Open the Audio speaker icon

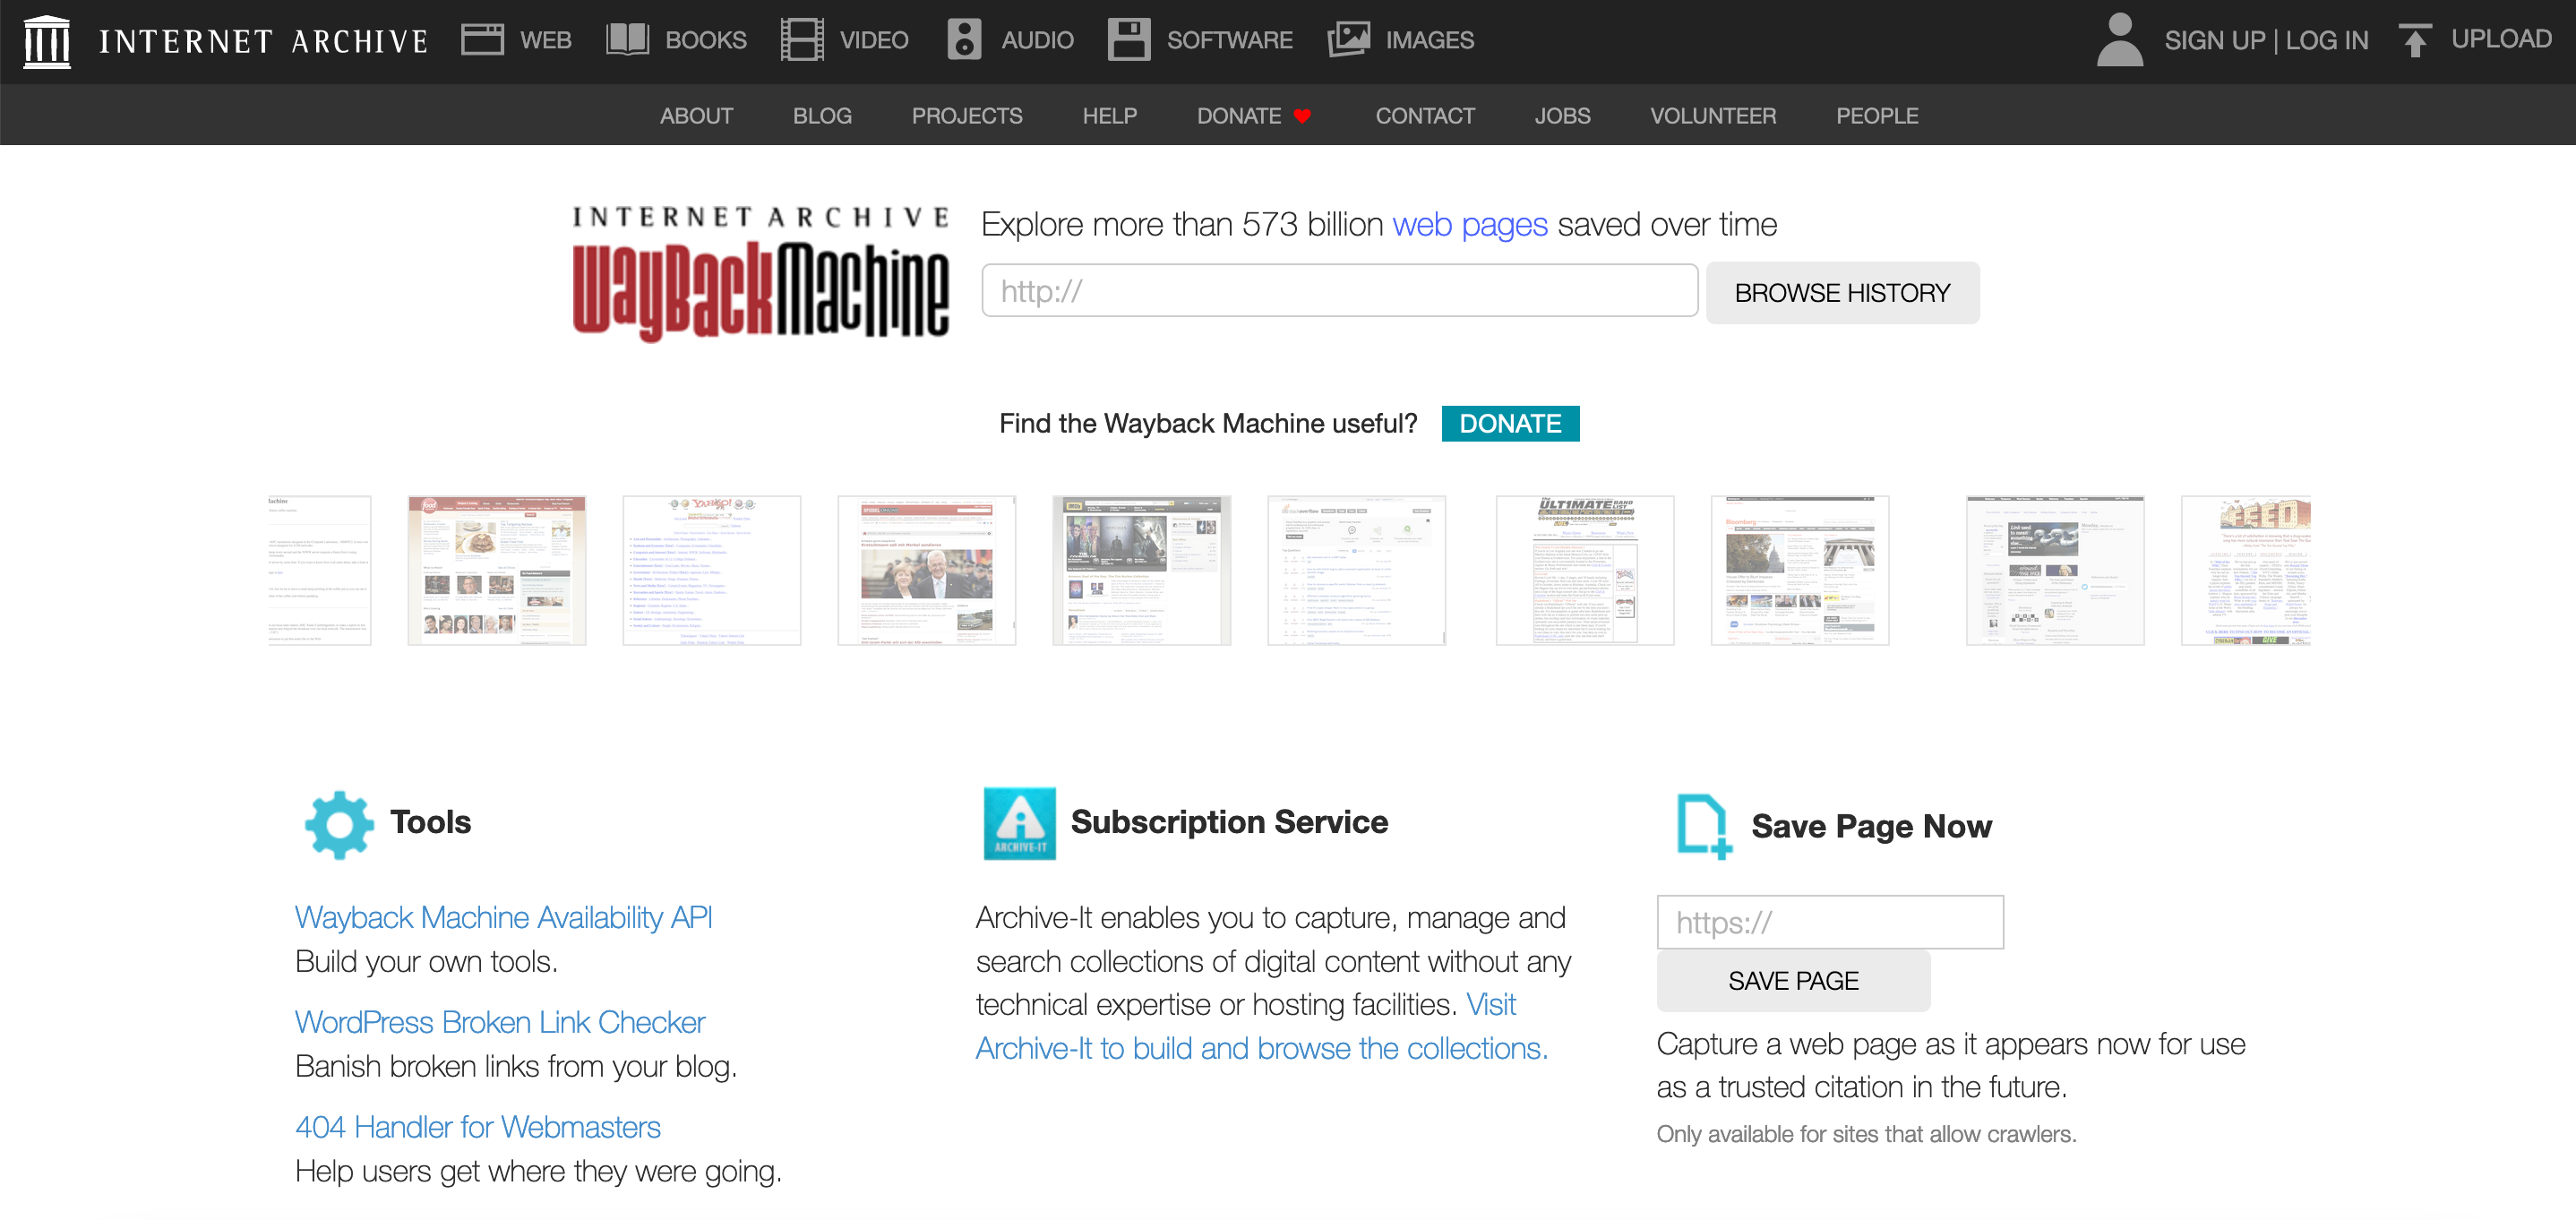tap(964, 40)
